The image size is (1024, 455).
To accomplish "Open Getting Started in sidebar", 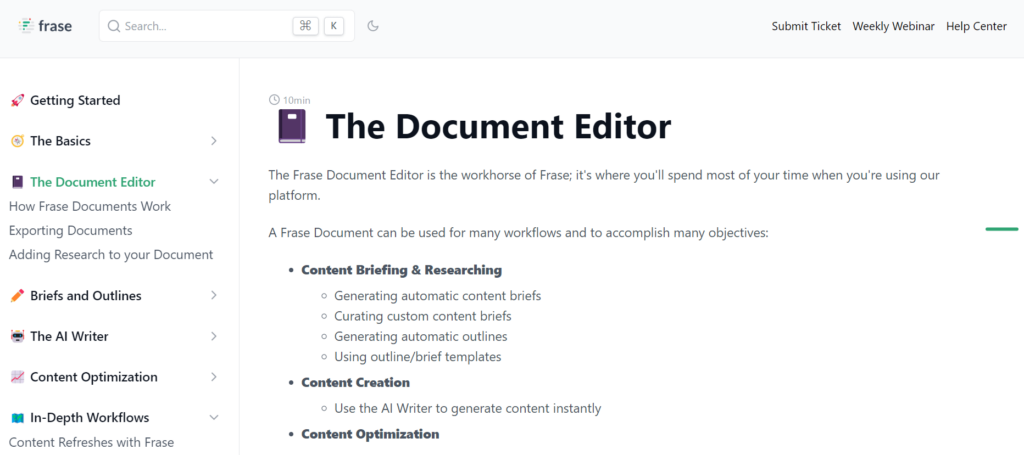I will coord(75,101).
